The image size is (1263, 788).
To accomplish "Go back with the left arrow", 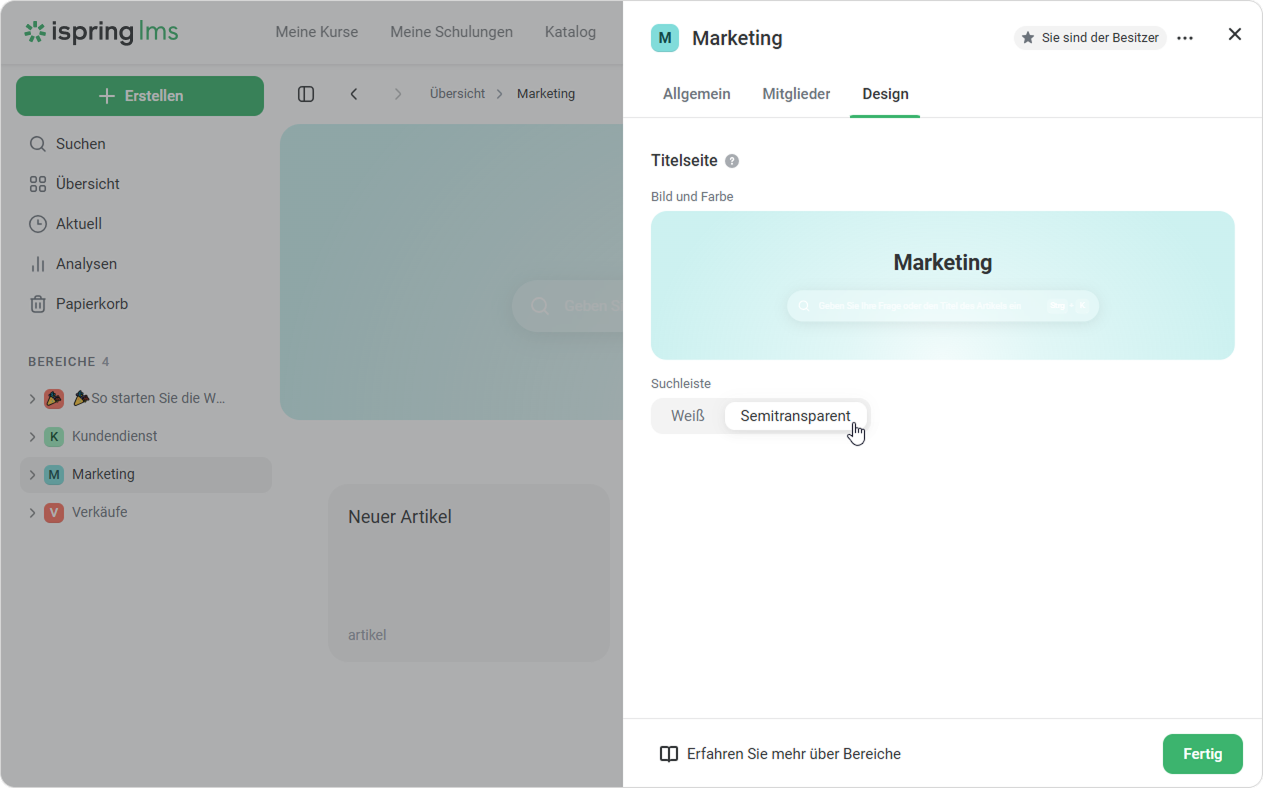I will tap(354, 94).
